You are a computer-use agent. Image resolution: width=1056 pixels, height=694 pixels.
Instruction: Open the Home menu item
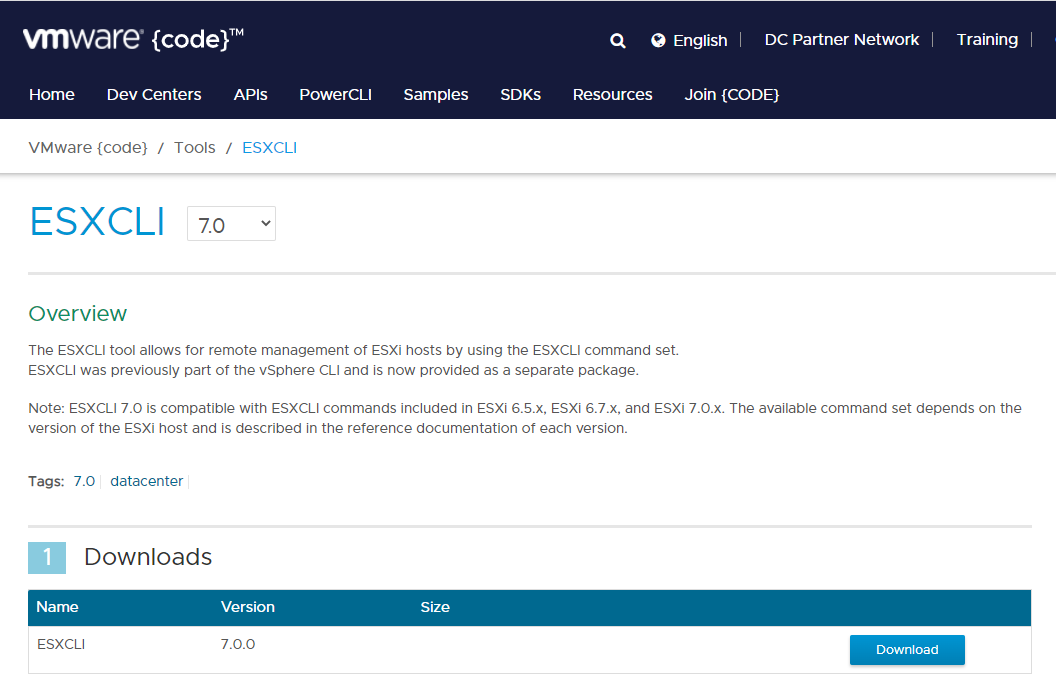click(x=52, y=94)
